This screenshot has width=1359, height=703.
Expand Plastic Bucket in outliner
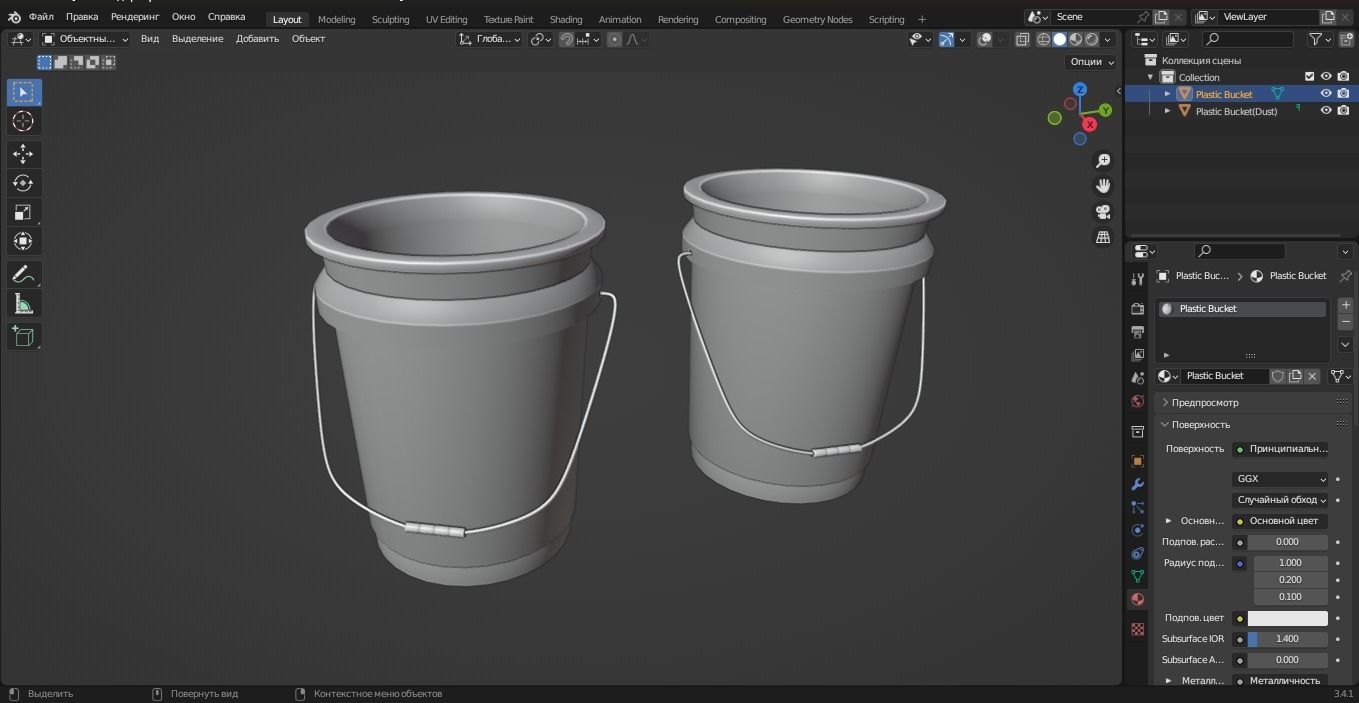pos(1167,94)
